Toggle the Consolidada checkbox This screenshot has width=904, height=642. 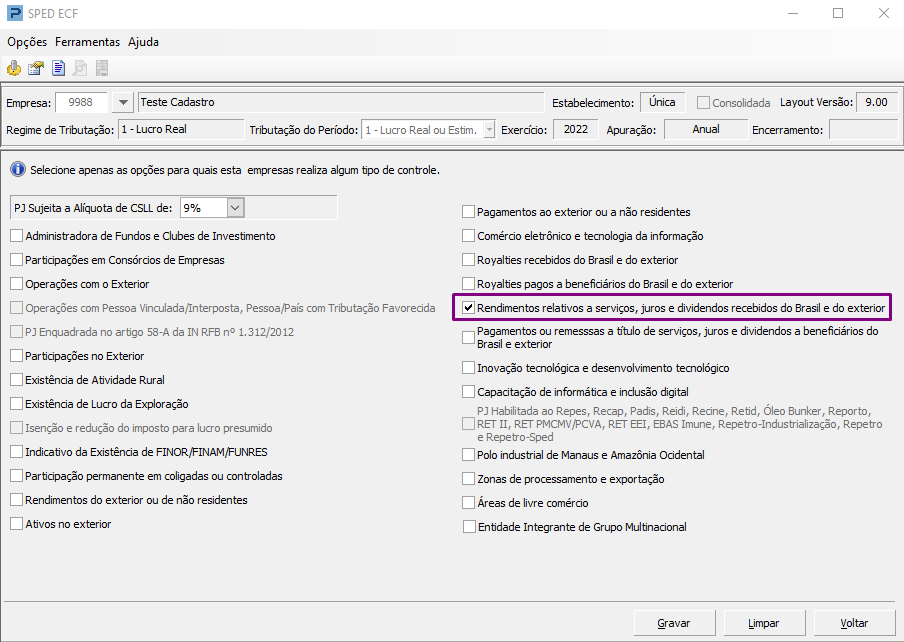[x=703, y=103]
